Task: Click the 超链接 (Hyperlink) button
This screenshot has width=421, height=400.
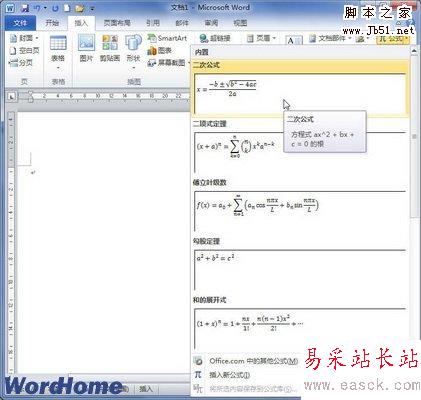Action: 215,38
